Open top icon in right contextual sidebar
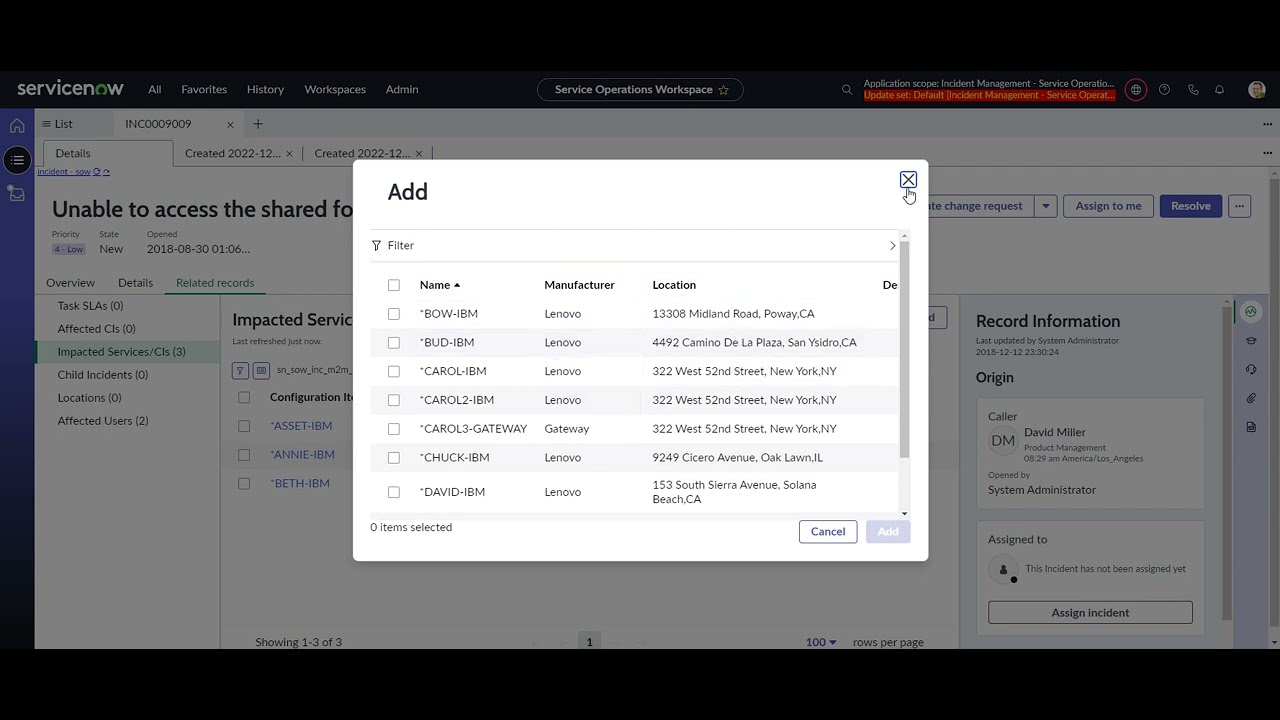 pos(1251,312)
